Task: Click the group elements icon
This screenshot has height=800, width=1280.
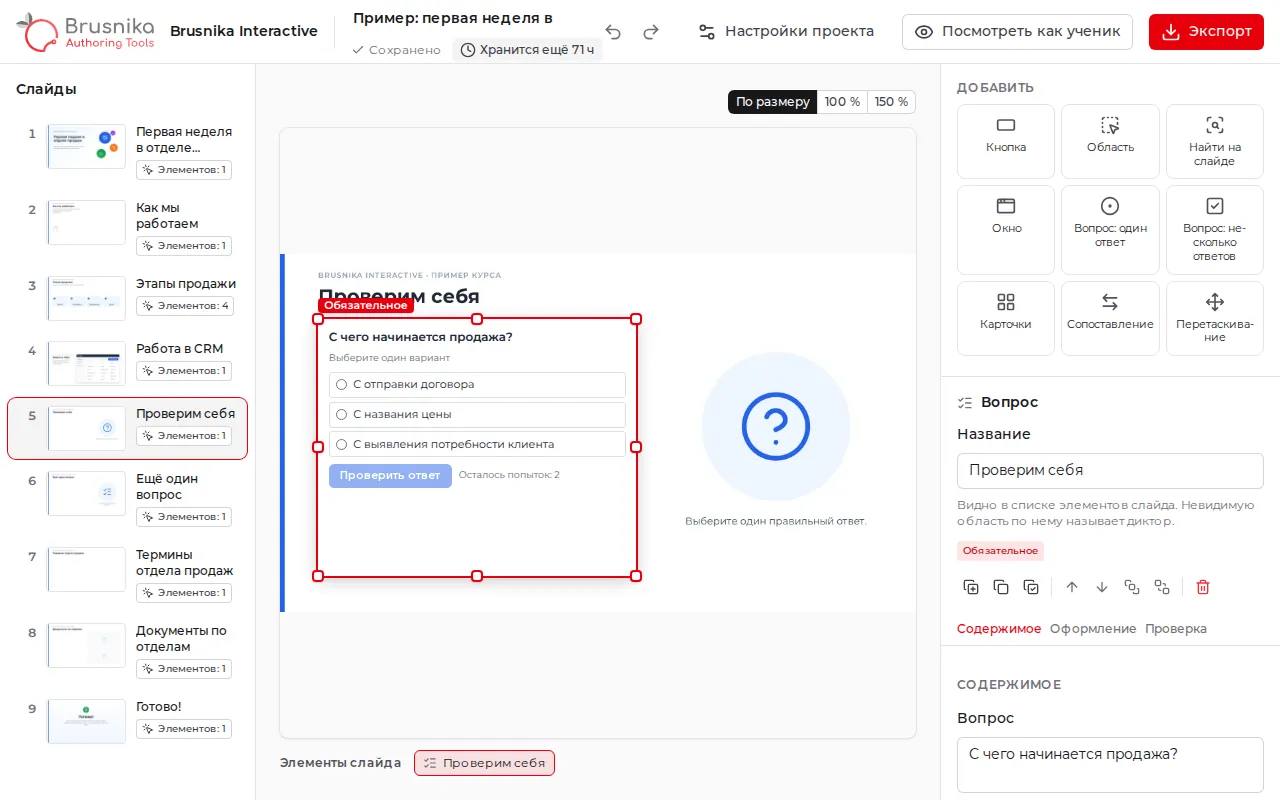Action: (x=1132, y=587)
